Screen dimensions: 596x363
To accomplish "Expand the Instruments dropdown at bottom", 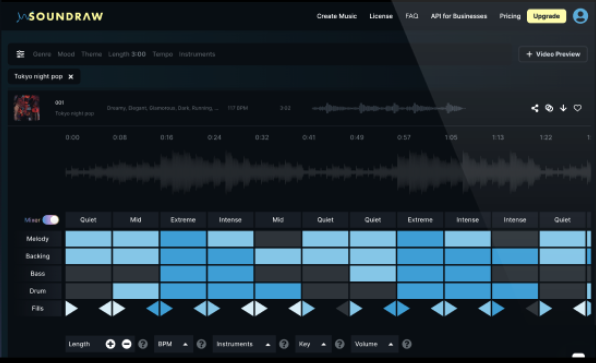I will (x=244, y=344).
